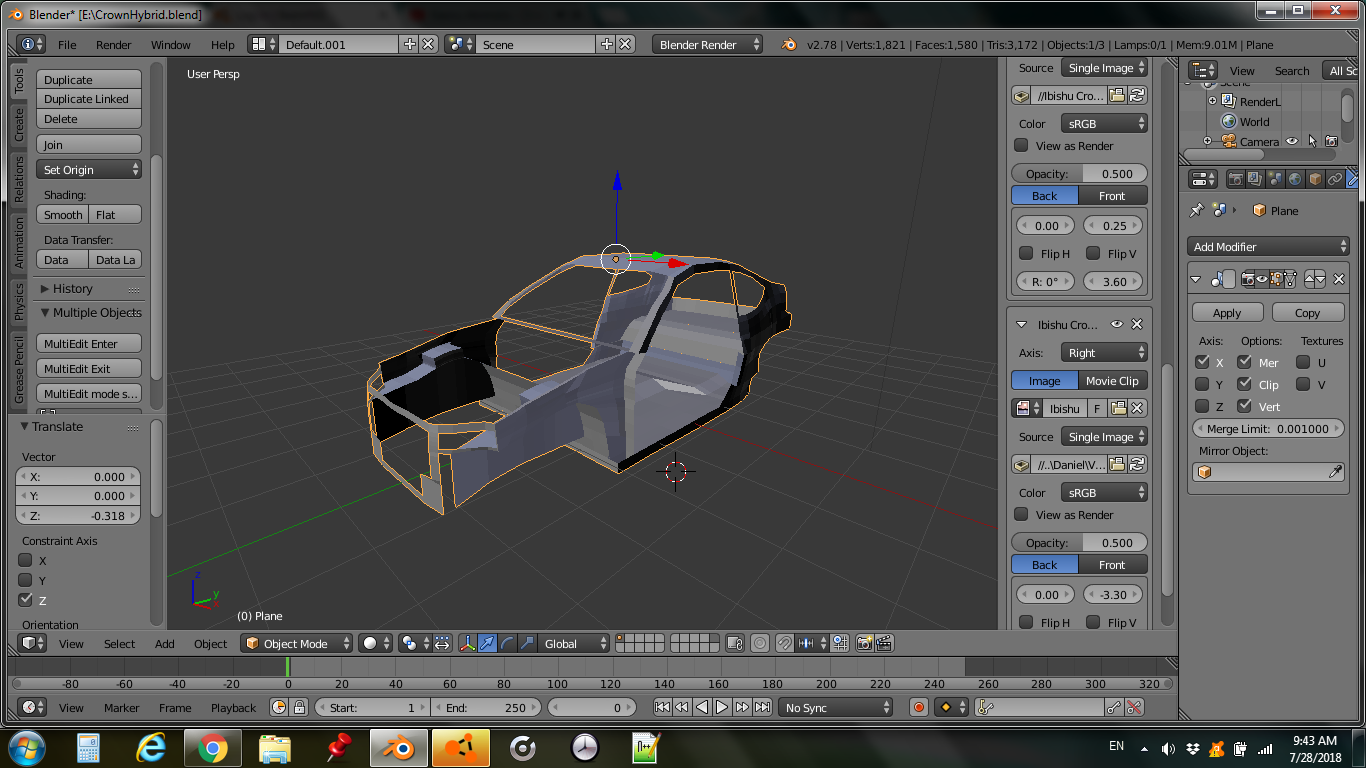Click the OpenGL render camera icon
This screenshot has height=768, width=1366.
[x=864, y=643]
